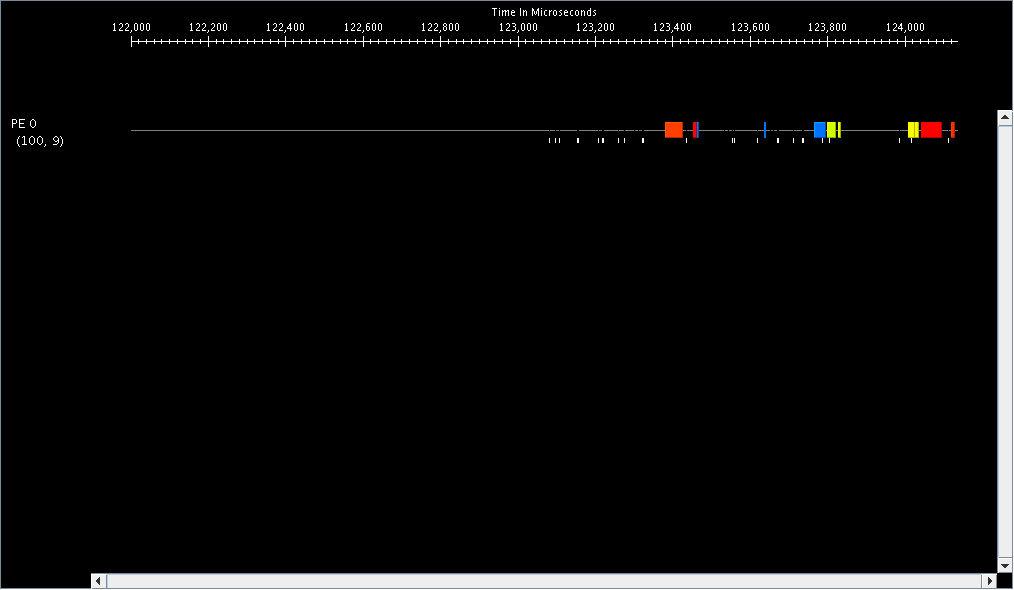
Task: Click the 122,000 tick label on axis
Action: (131, 27)
